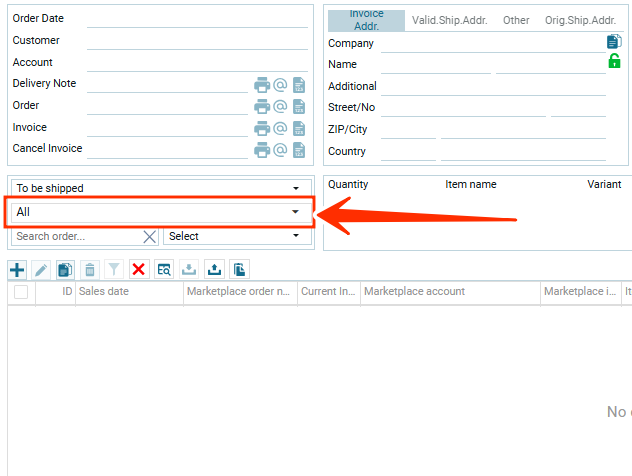Image resolution: width=632 pixels, height=476 pixels.
Task: Tick the select-all checkbox in table header
Action: click(x=21, y=292)
